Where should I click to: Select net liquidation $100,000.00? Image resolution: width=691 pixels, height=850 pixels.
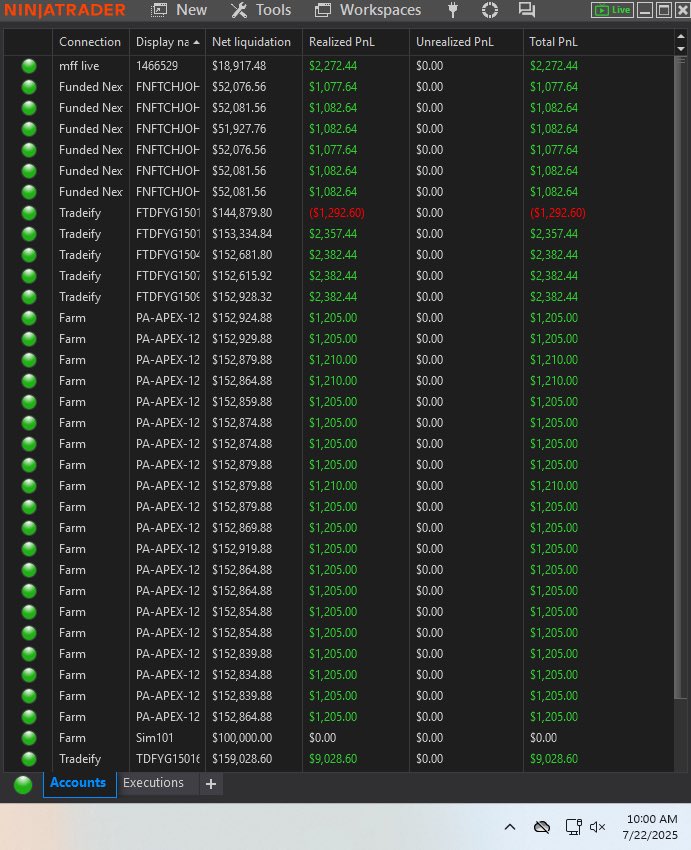coord(242,738)
